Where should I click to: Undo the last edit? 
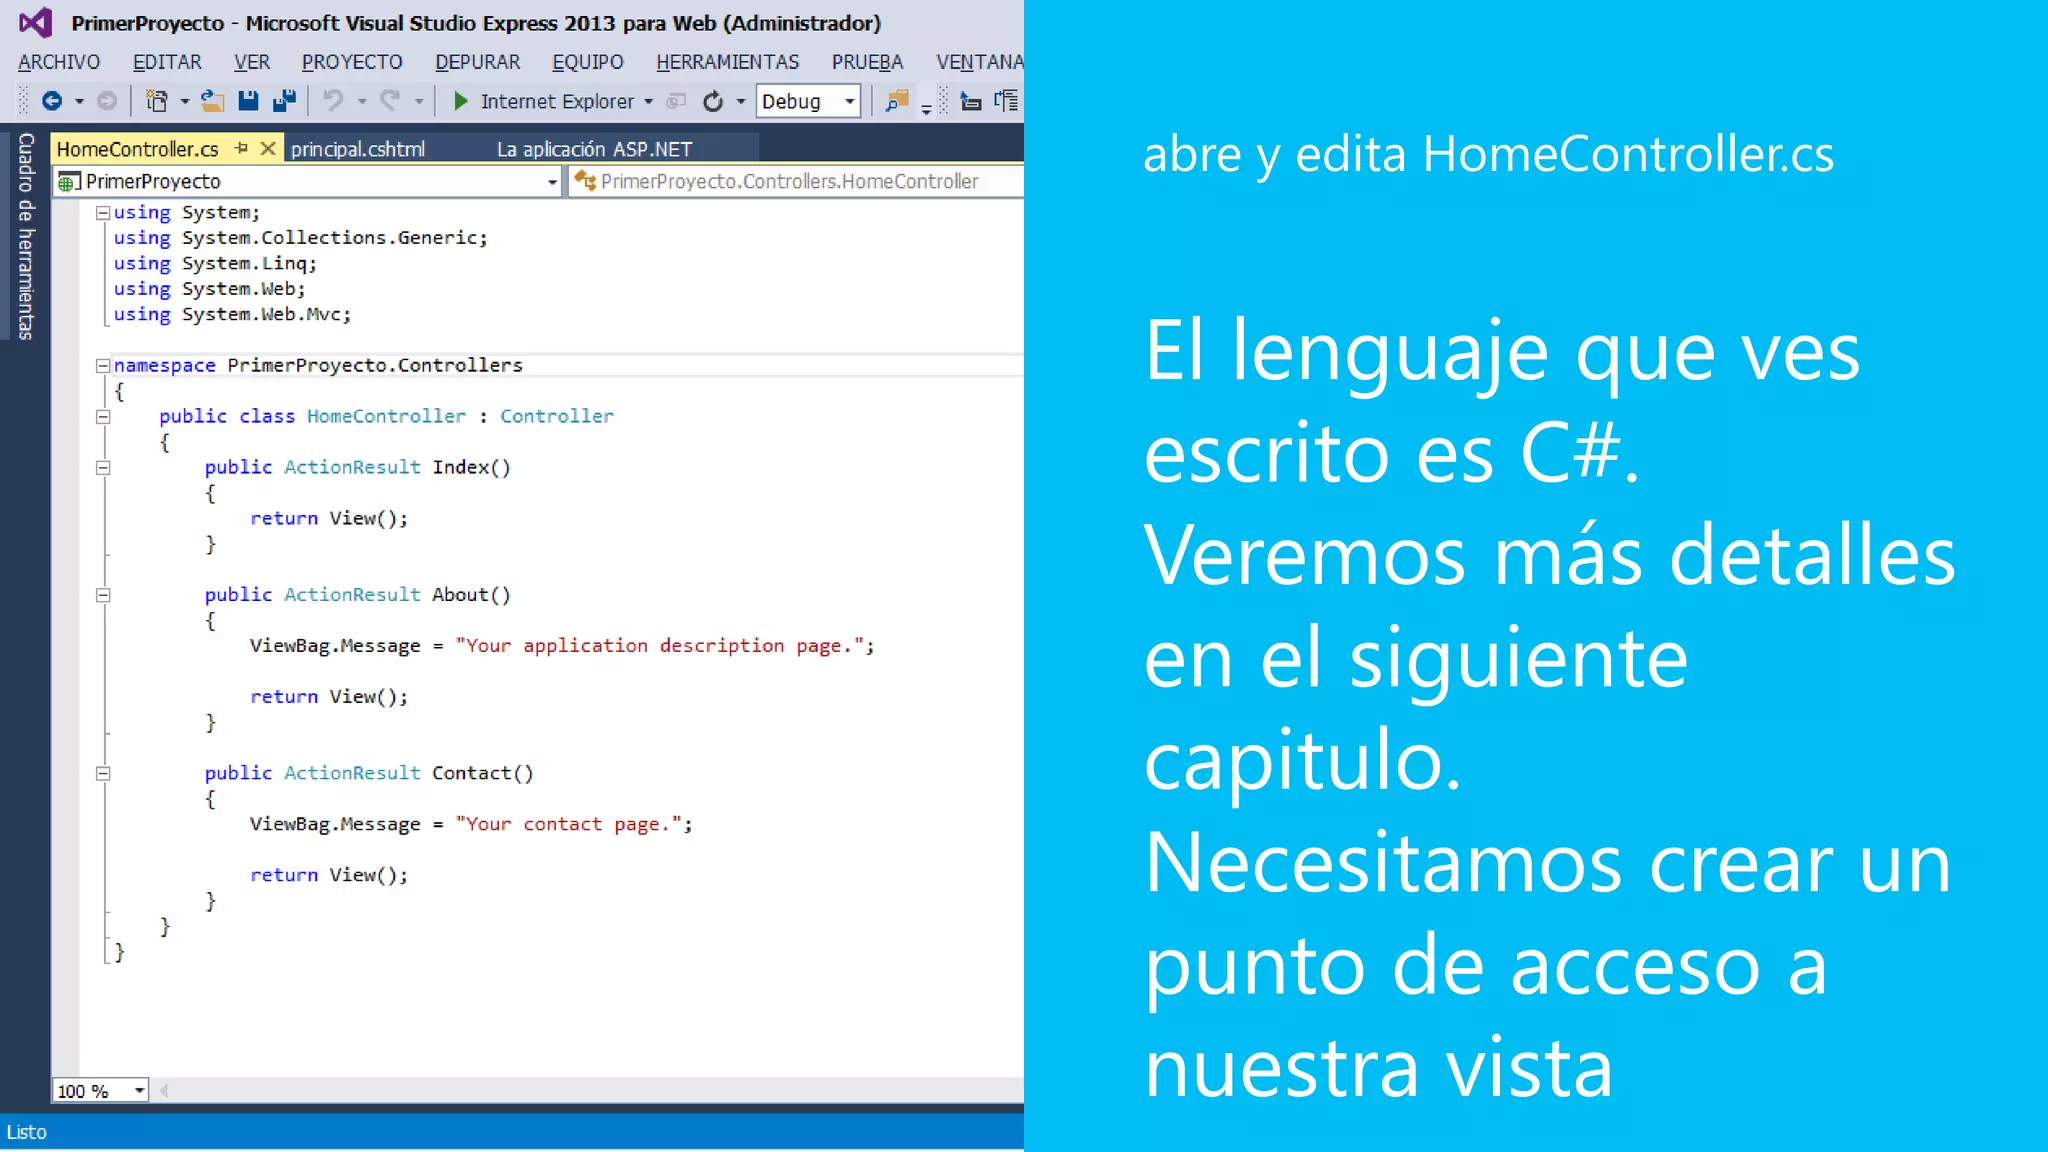point(334,101)
